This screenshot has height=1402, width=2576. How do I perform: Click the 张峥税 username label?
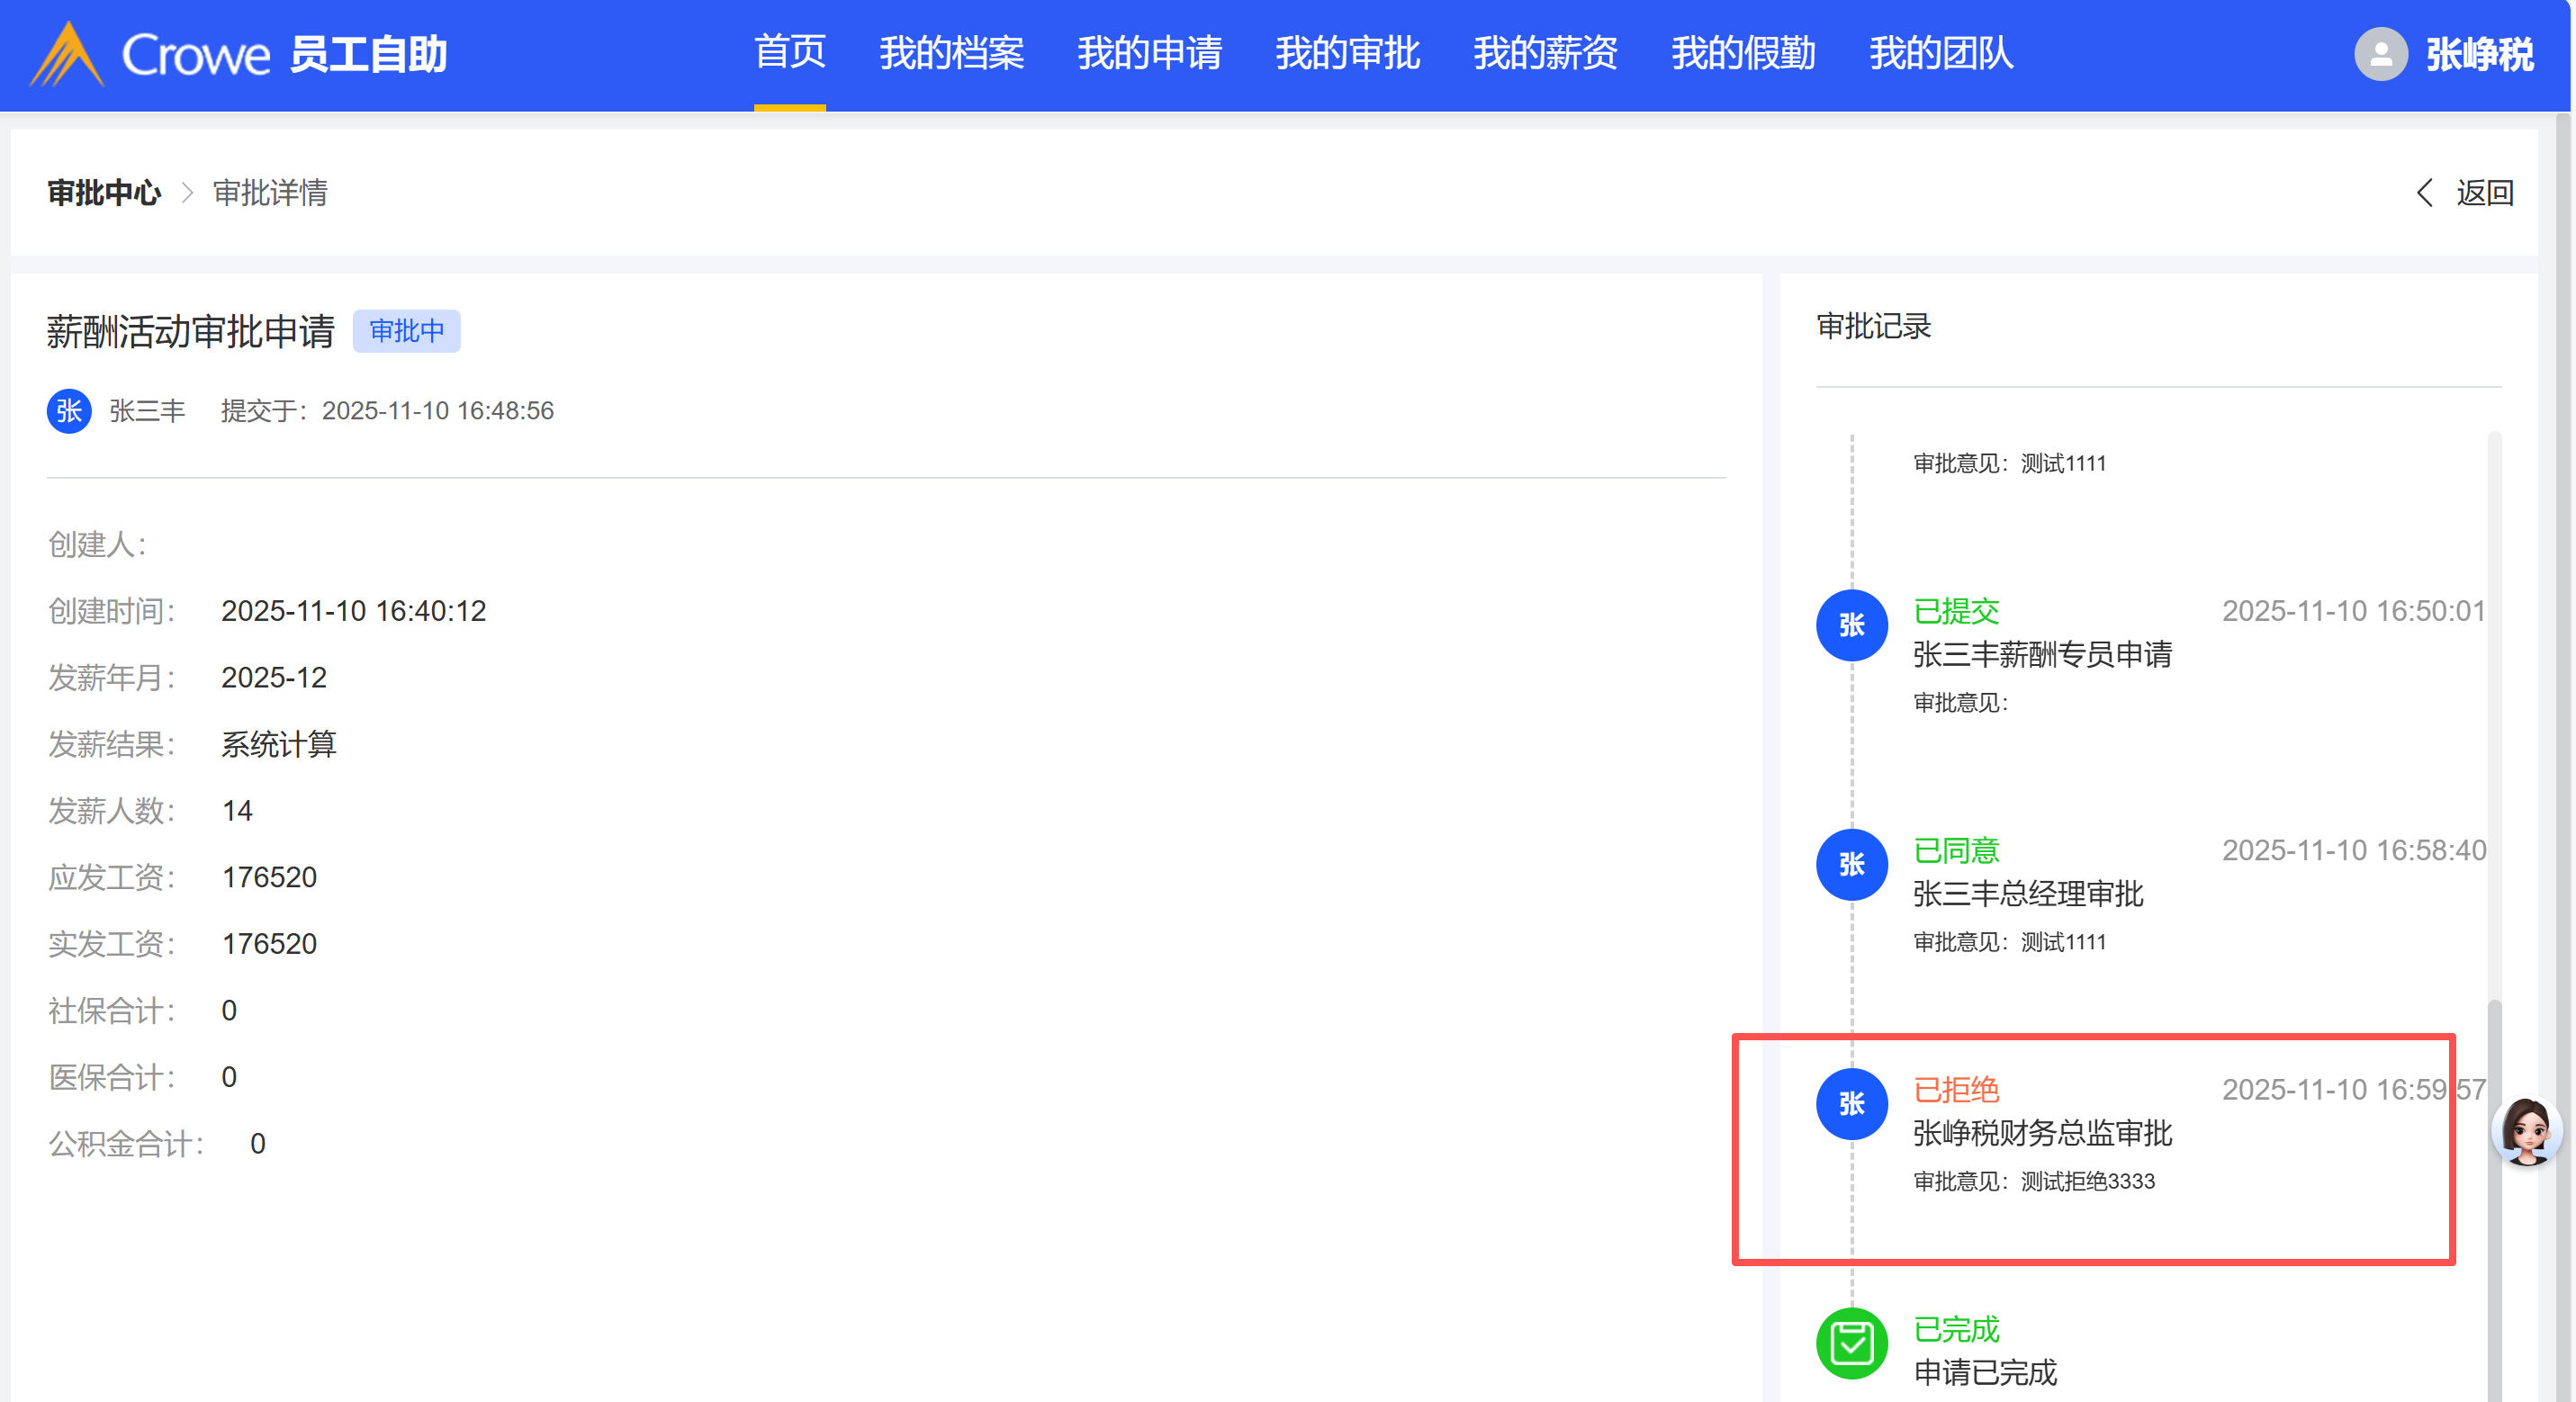tap(2479, 54)
